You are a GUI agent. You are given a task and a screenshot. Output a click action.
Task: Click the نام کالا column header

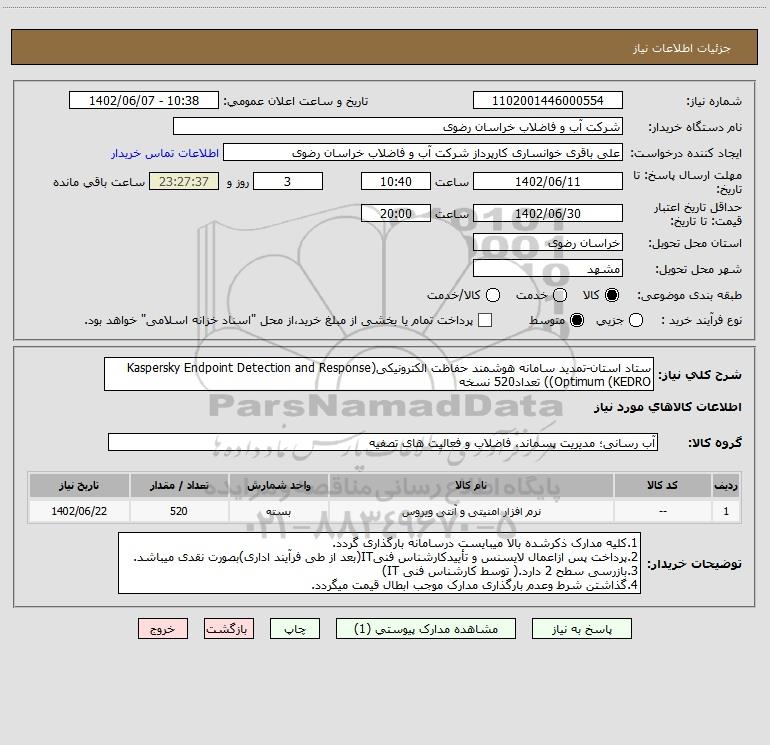471,485
